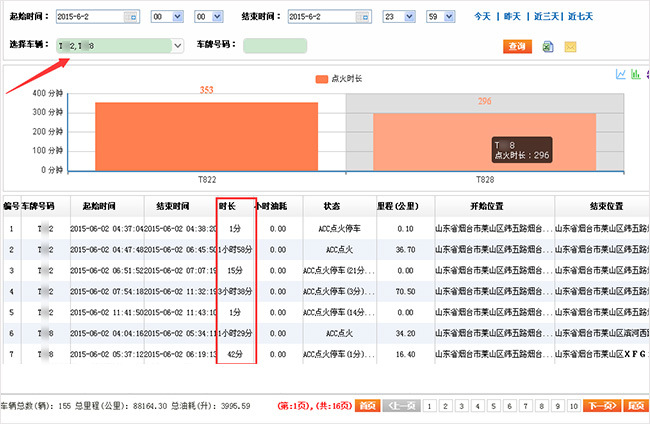Screen dimensions: 650x424
Task: Click duration cell 3小时38分 in row 4
Action: click(235, 291)
